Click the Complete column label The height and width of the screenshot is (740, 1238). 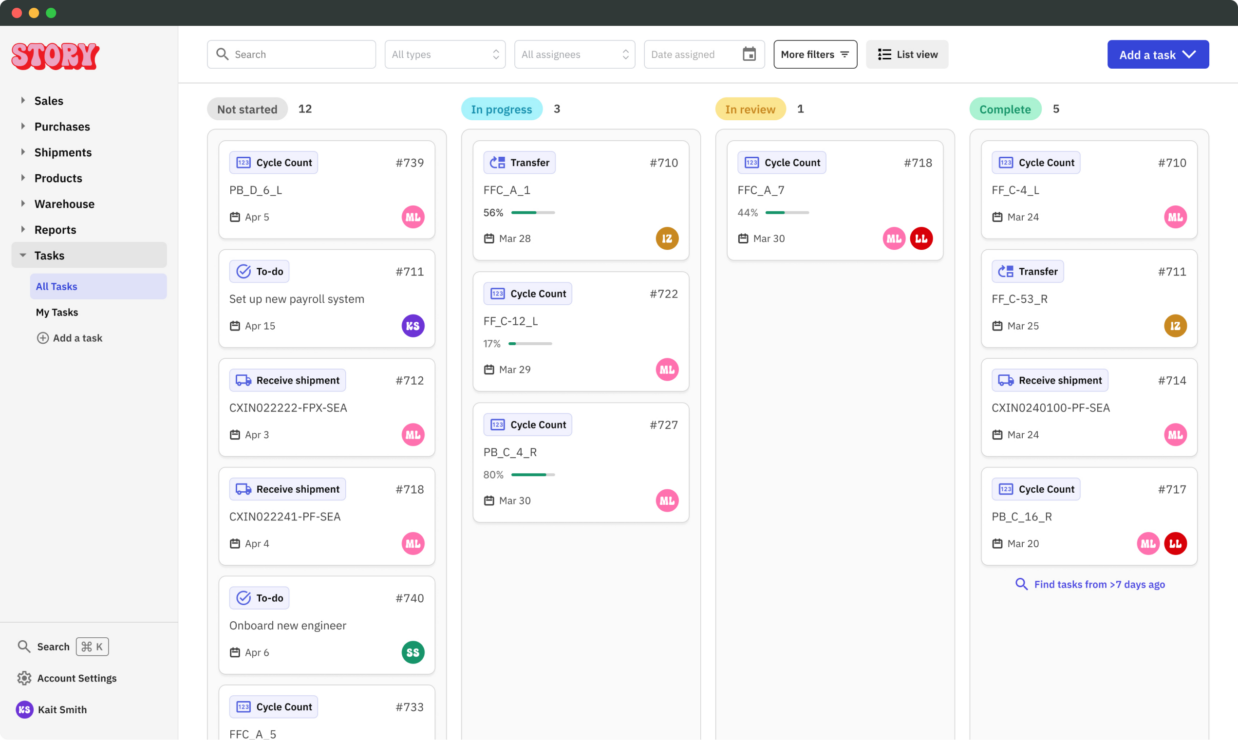click(x=1005, y=109)
